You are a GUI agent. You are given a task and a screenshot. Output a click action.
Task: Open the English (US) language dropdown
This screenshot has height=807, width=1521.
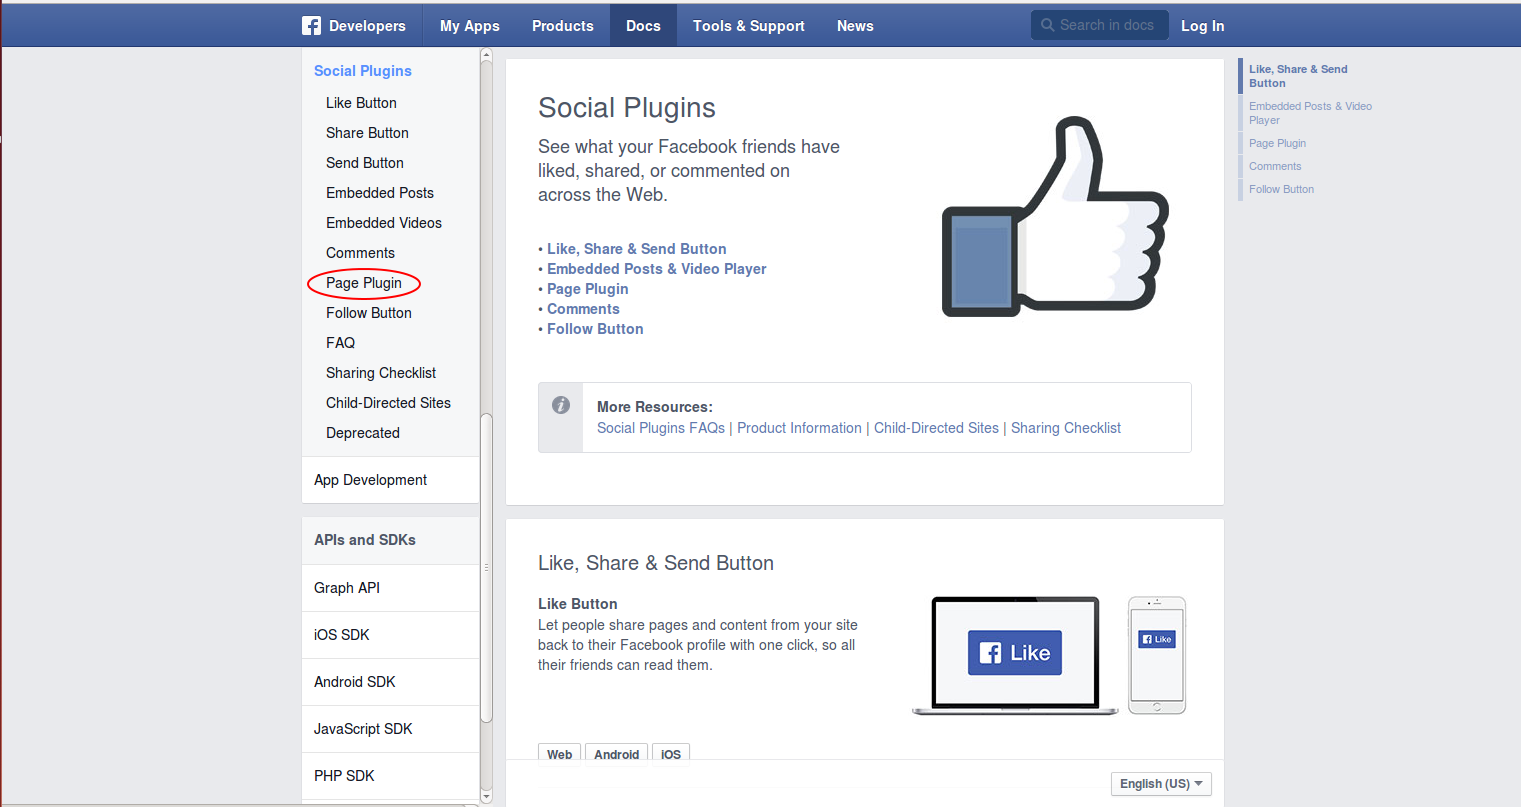click(1161, 784)
